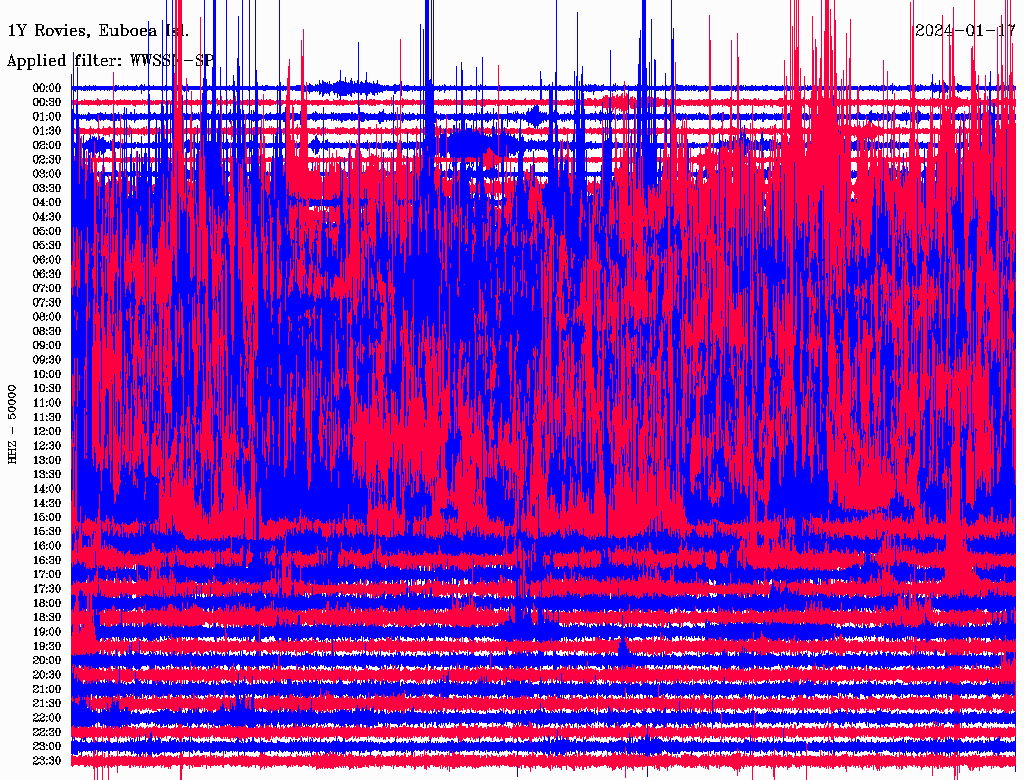Screen dimensions: 1024x780
Task: Click the 15:30 time label
Action: [47, 532]
